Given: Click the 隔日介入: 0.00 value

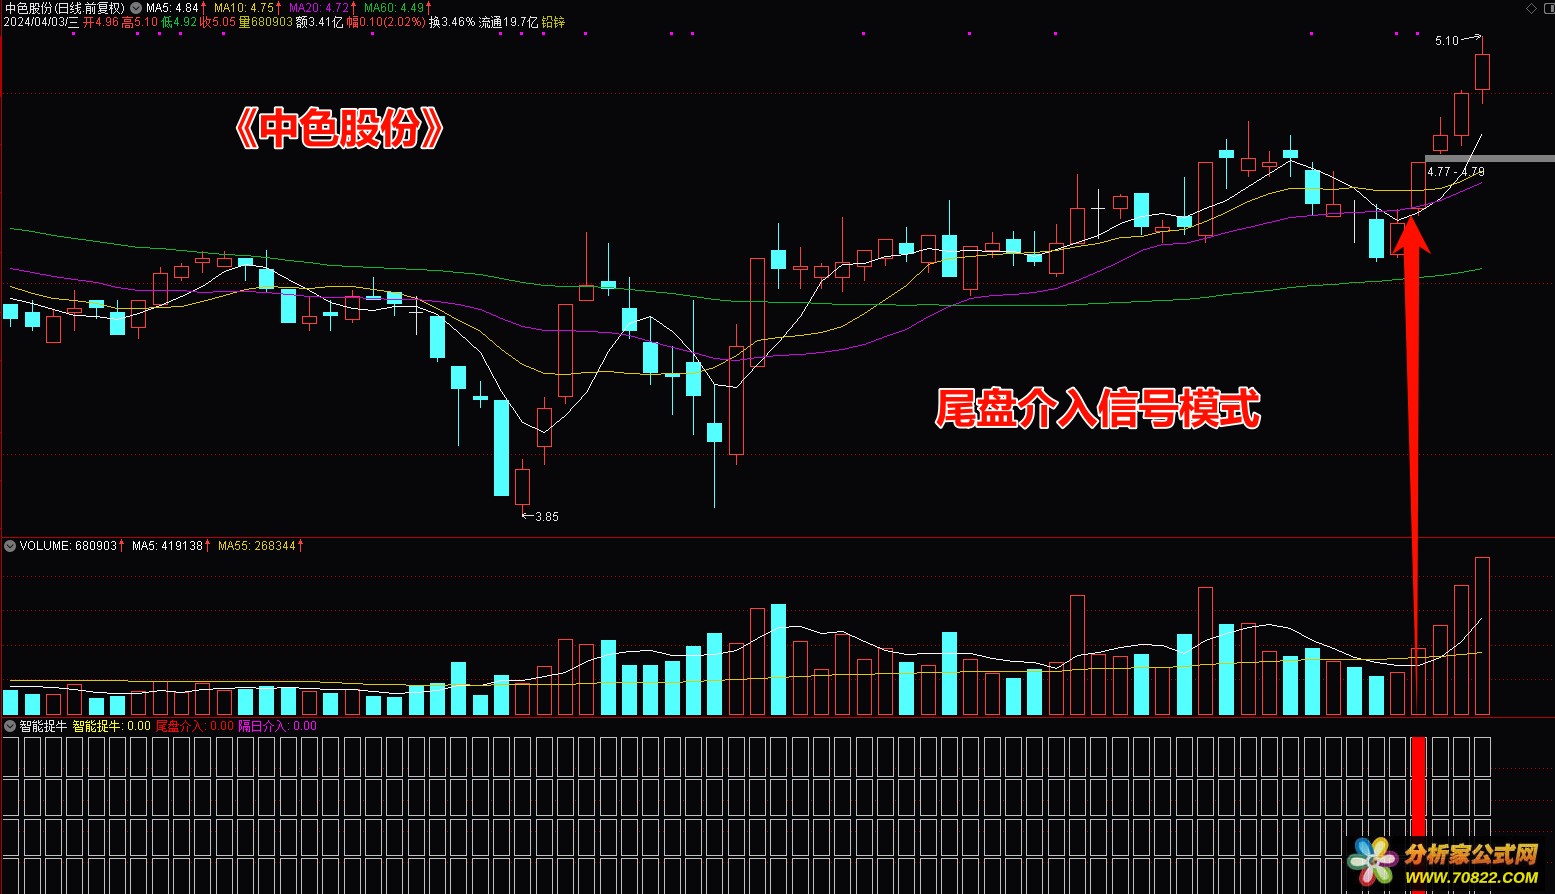Looking at the screenshot, I should tap(277, 726).
